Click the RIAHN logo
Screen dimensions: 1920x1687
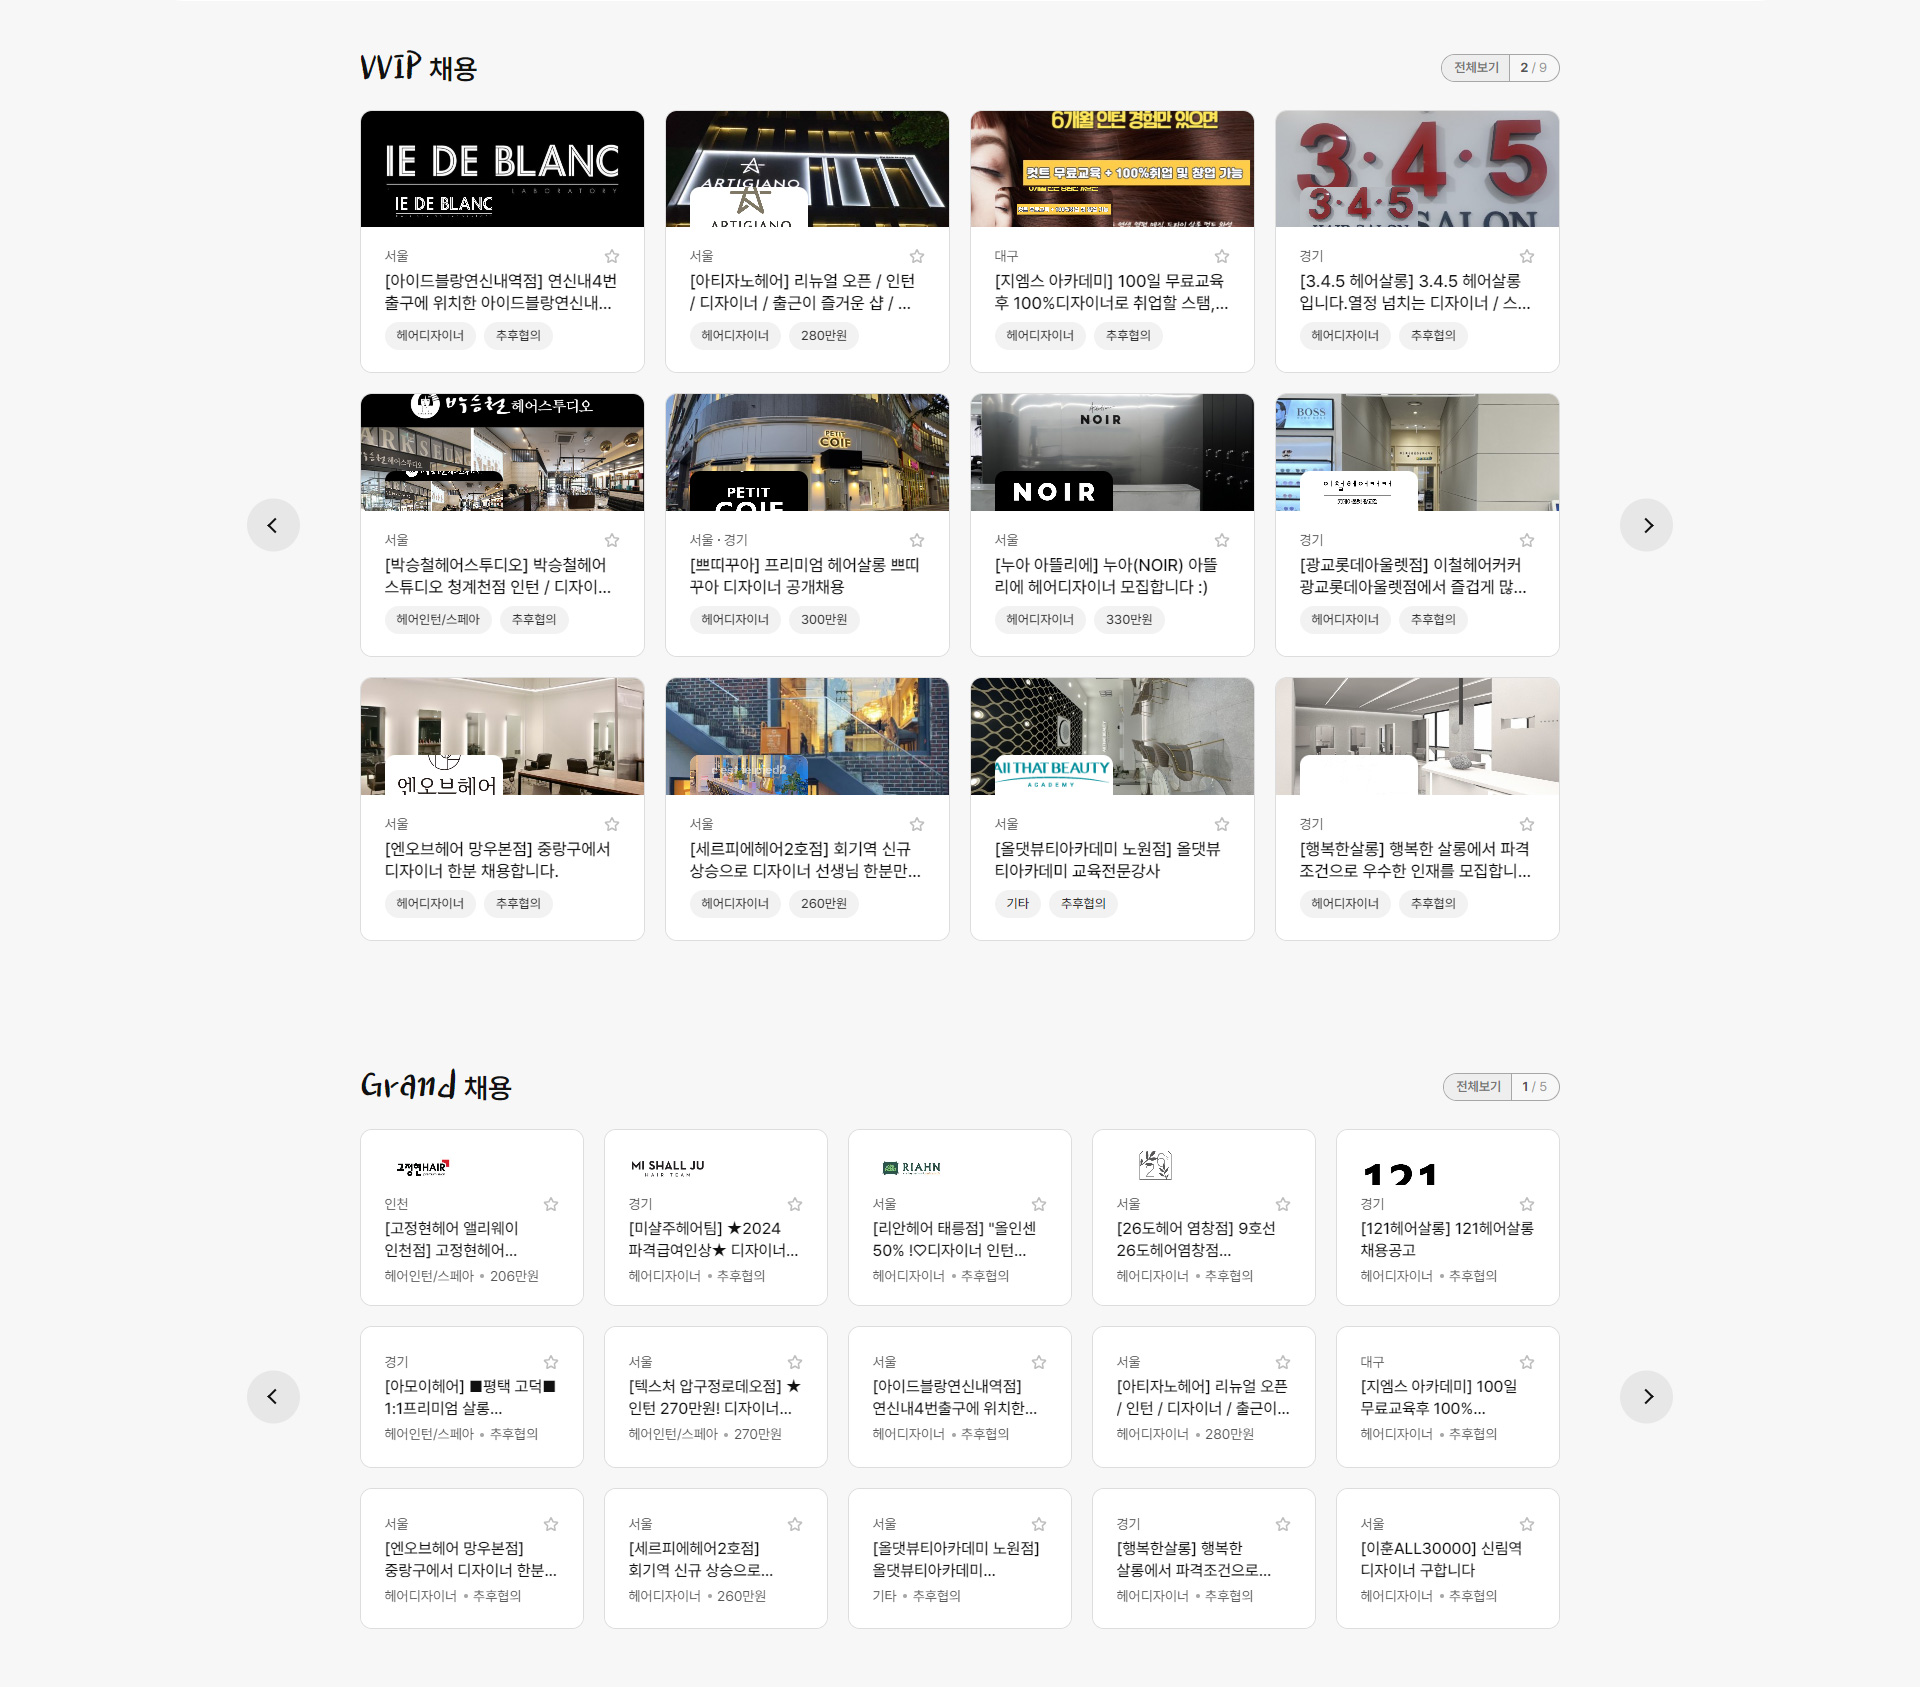(x=911, y=1167)
